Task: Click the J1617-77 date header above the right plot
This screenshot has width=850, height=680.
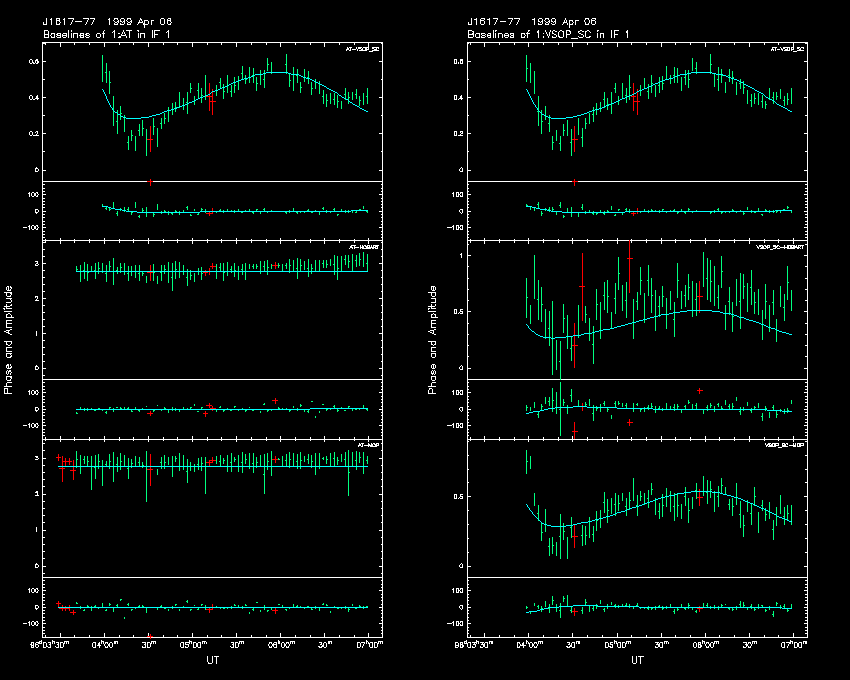Action: [532, 22]
